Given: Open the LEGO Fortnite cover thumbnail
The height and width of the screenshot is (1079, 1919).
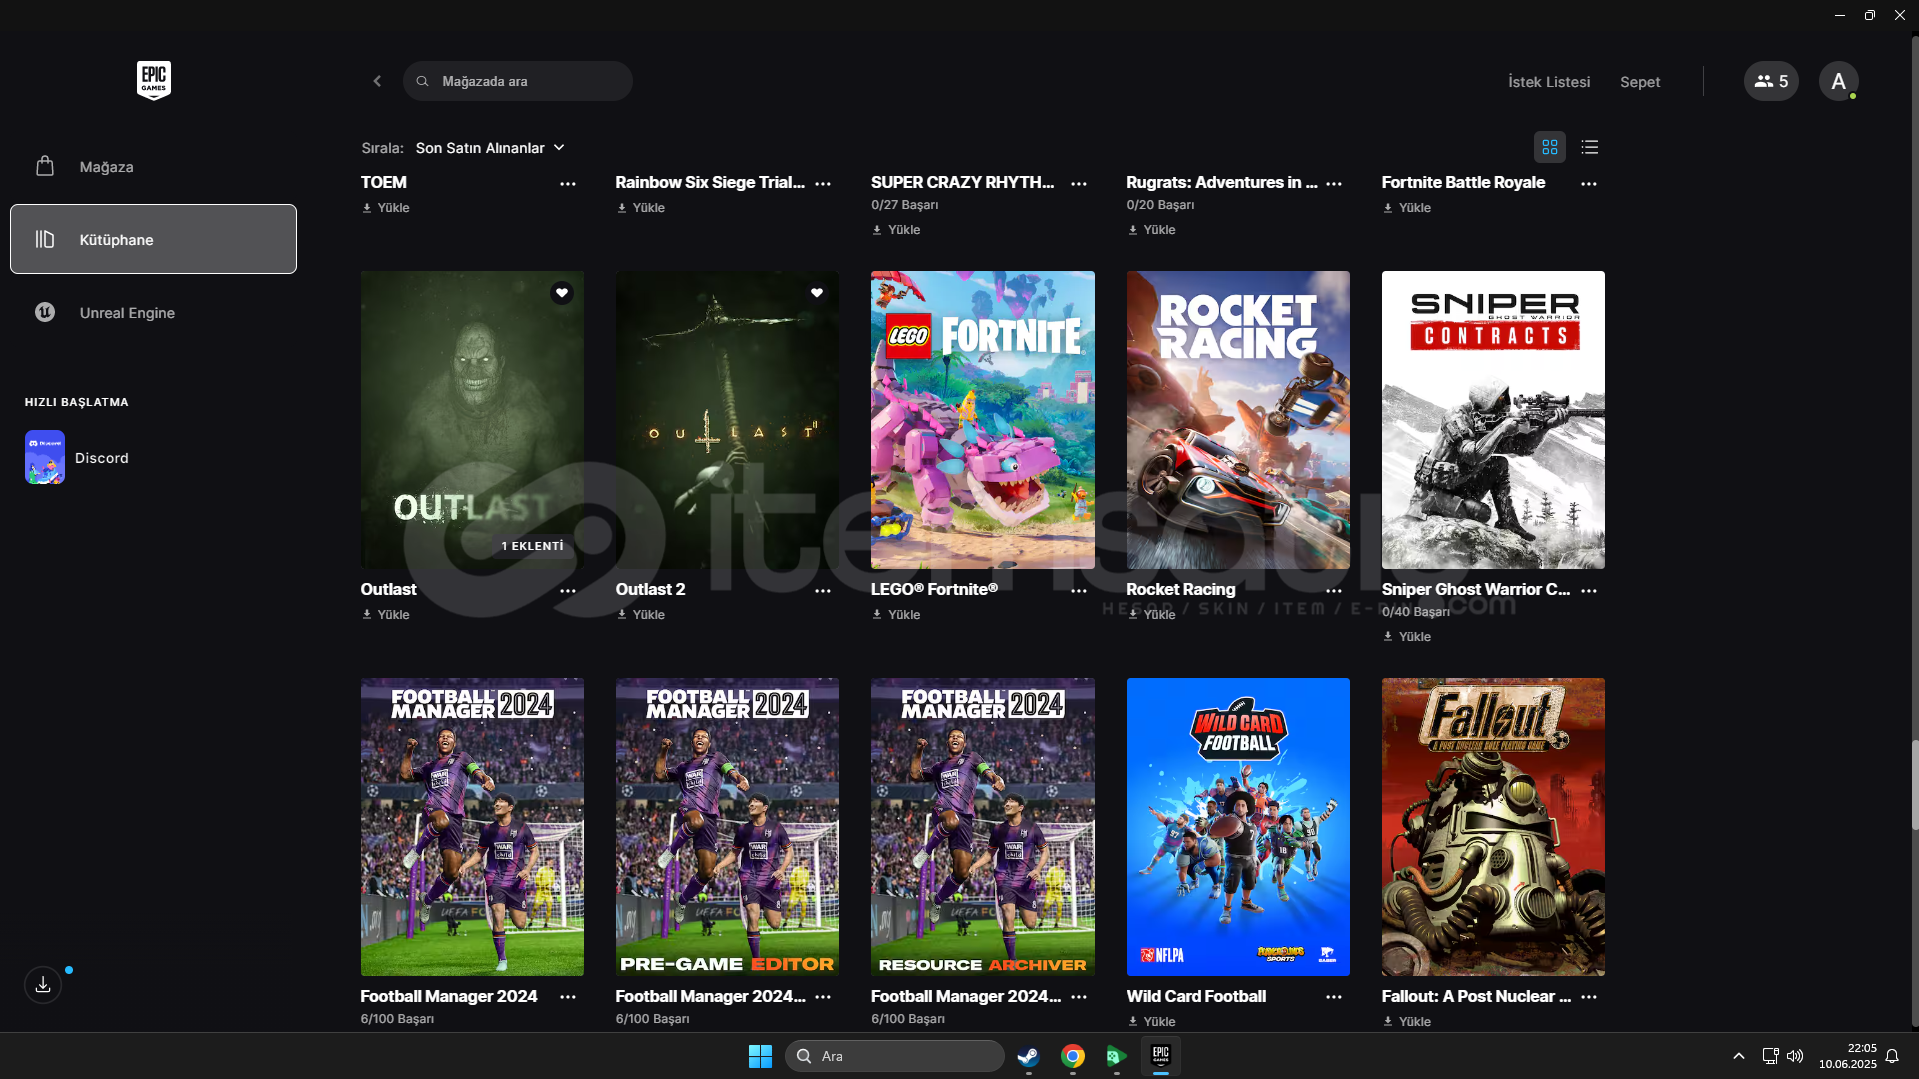Looking at the screenshot, I should 983,420.
